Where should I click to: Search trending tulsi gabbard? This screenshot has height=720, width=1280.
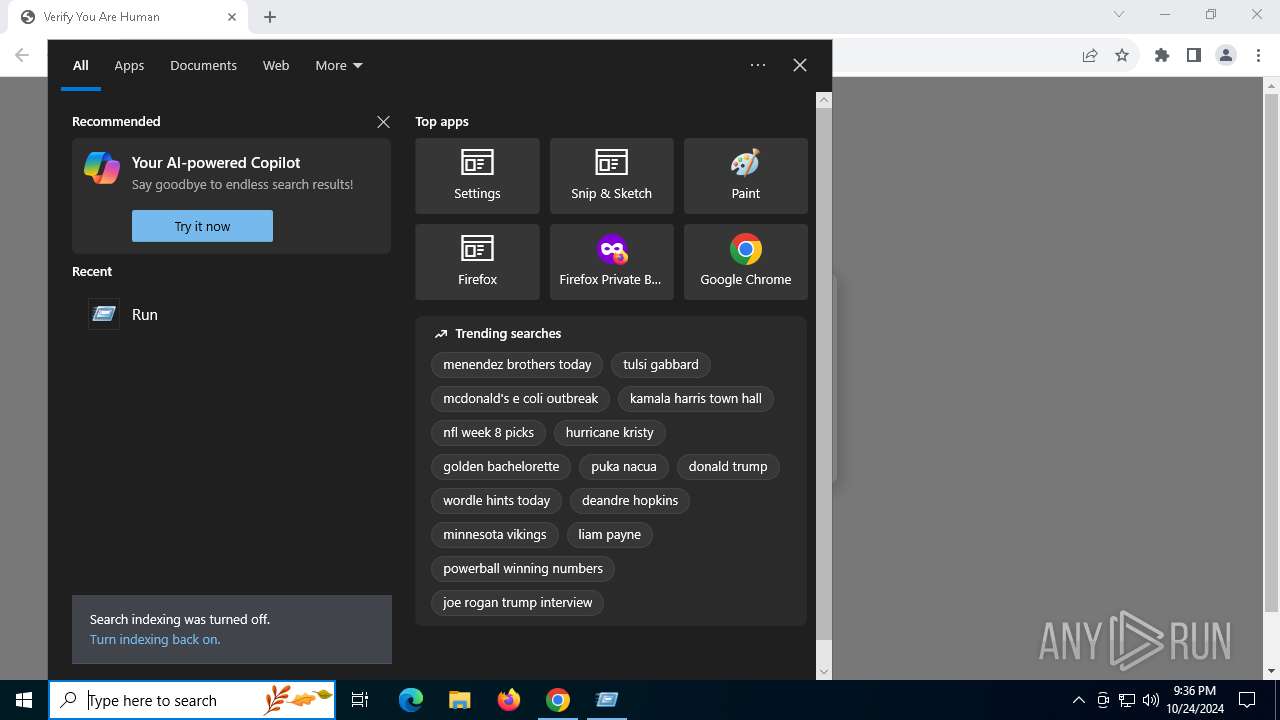point(661,365)
